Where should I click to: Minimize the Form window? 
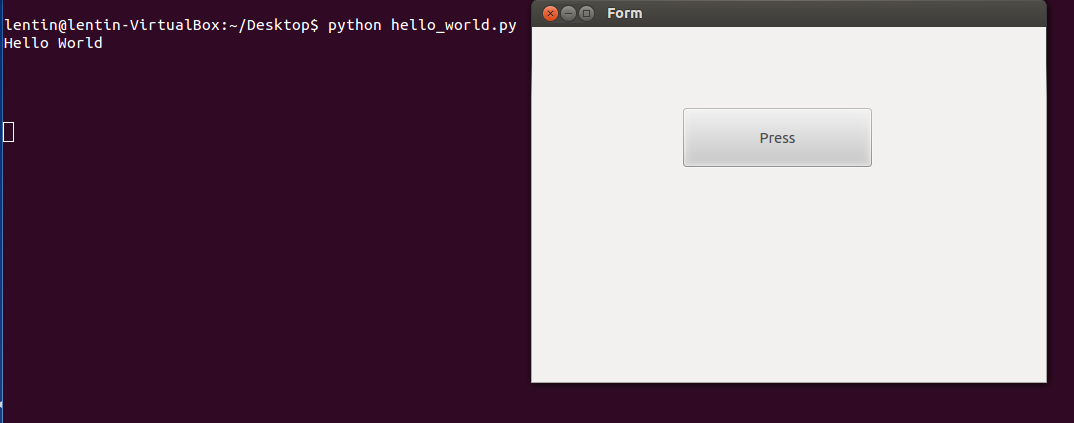pos(568,13)
